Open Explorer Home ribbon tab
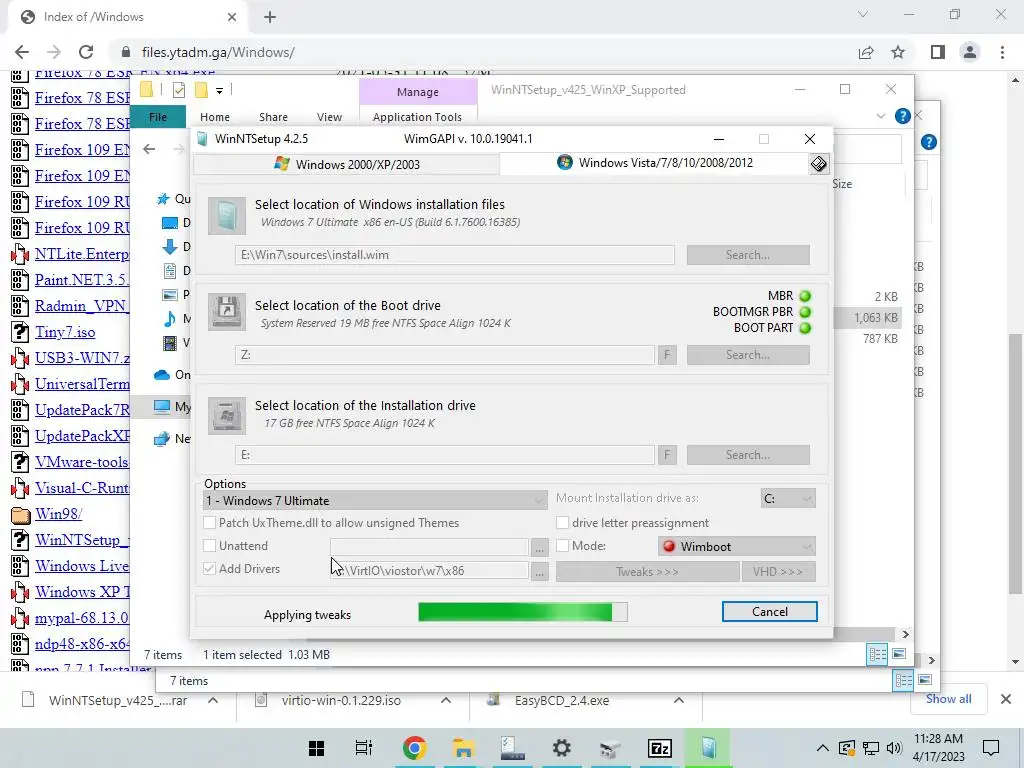The height and width of the screenshot is (768, 1024). (x=215, y=117)
